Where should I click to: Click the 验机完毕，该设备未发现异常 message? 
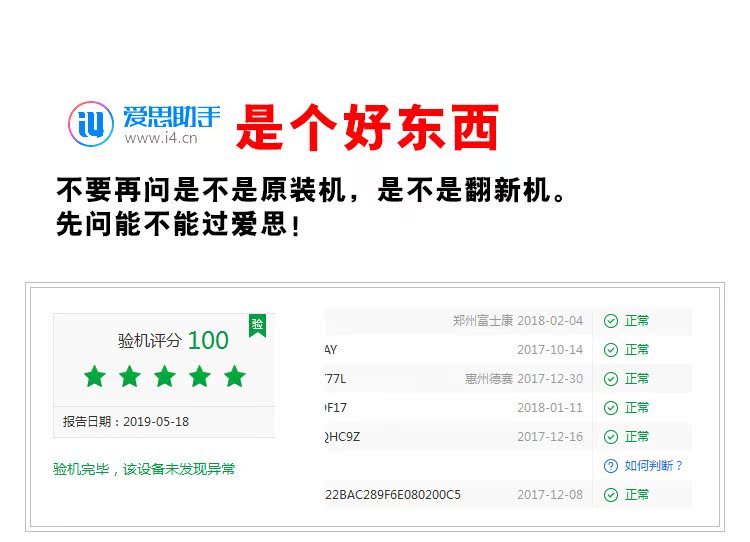point(144,469)
